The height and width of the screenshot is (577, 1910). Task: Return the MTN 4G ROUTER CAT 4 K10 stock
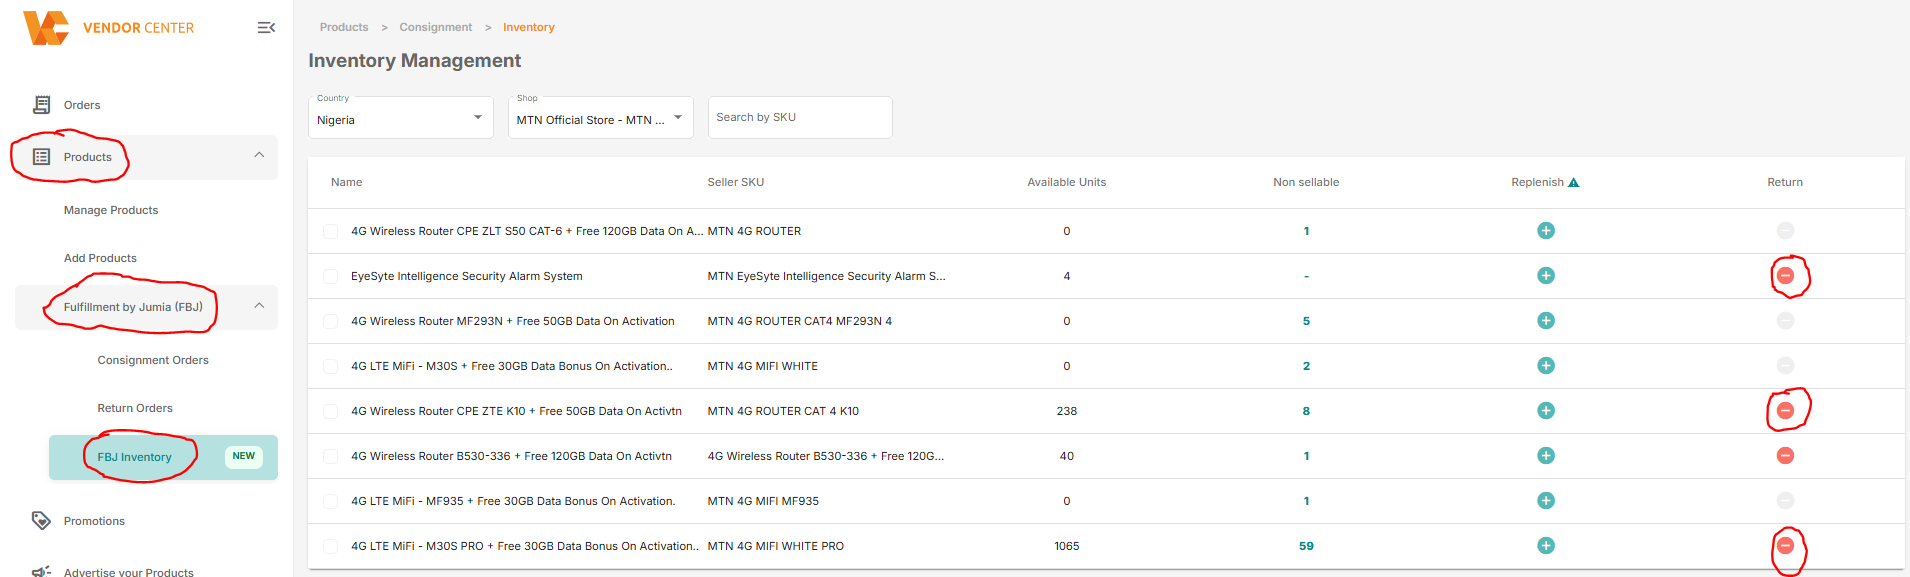1785,411
